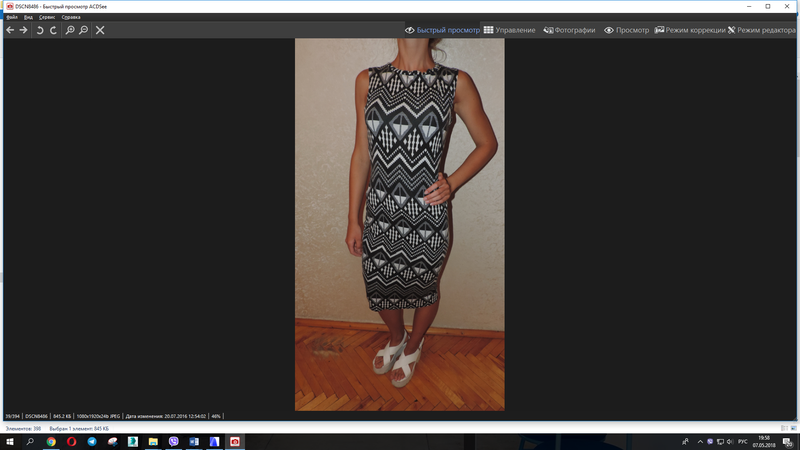800x450 pixels.
Task: Open the Справка menu
Action: pos(71,18)
